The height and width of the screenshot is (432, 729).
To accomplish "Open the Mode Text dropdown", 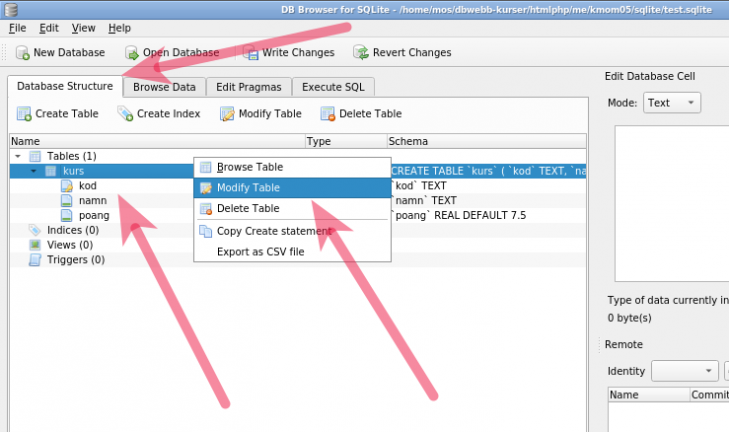I will (672, 103).
